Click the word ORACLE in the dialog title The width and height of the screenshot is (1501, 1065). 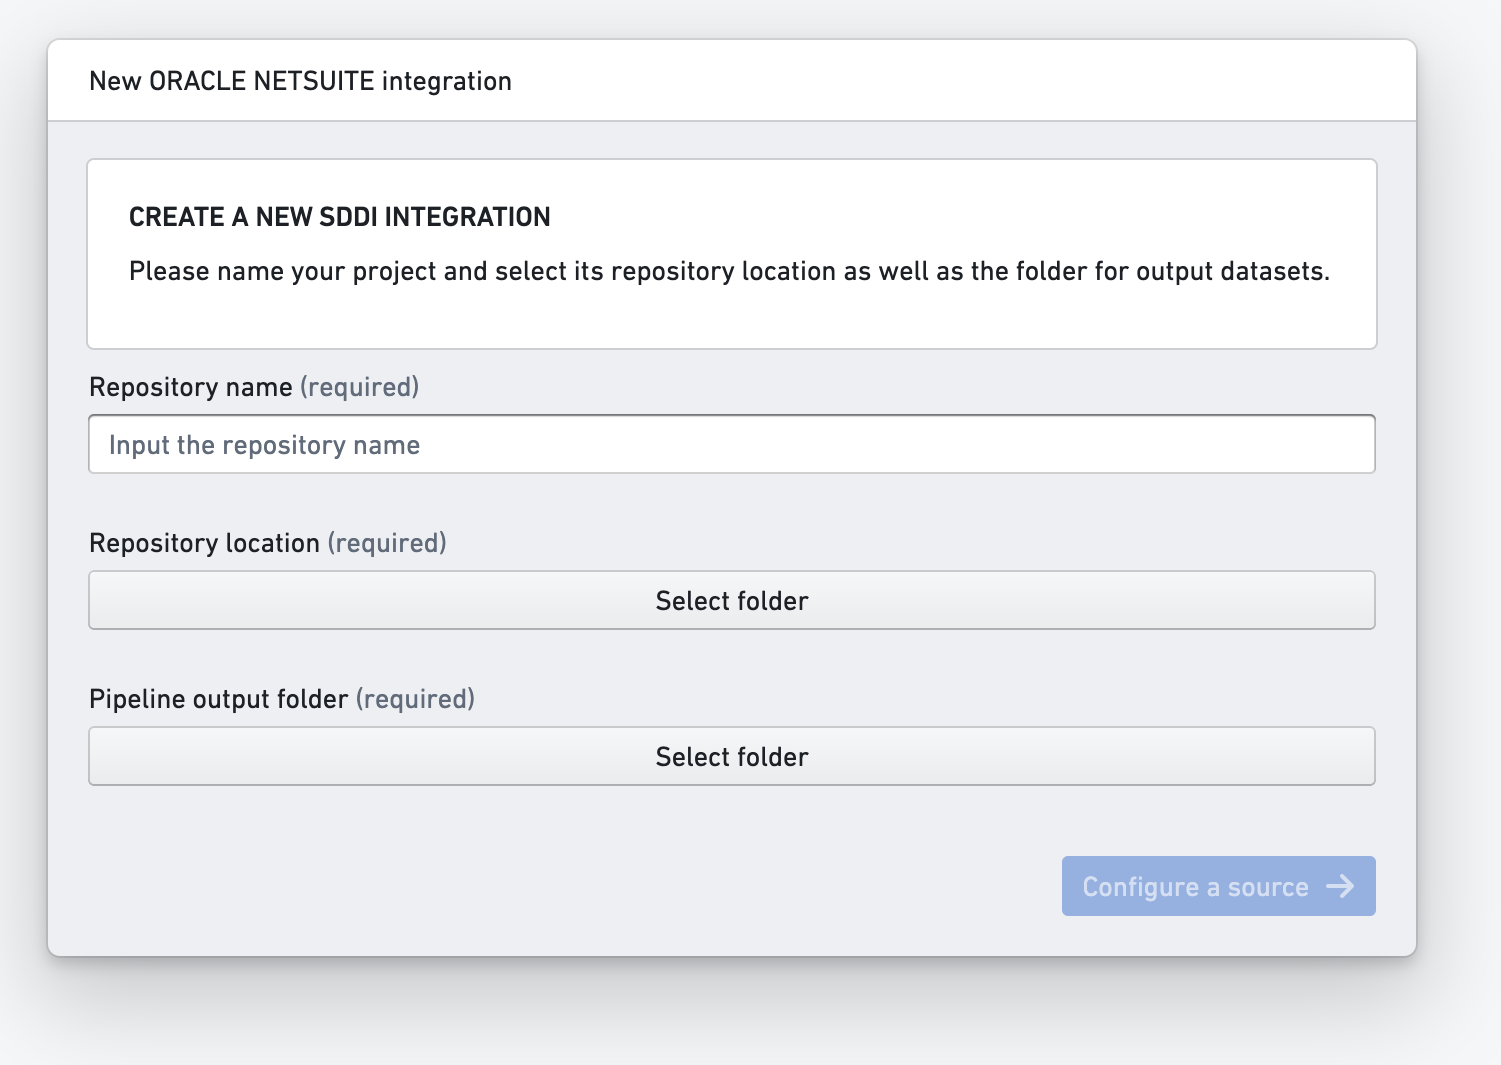[197, 81]
